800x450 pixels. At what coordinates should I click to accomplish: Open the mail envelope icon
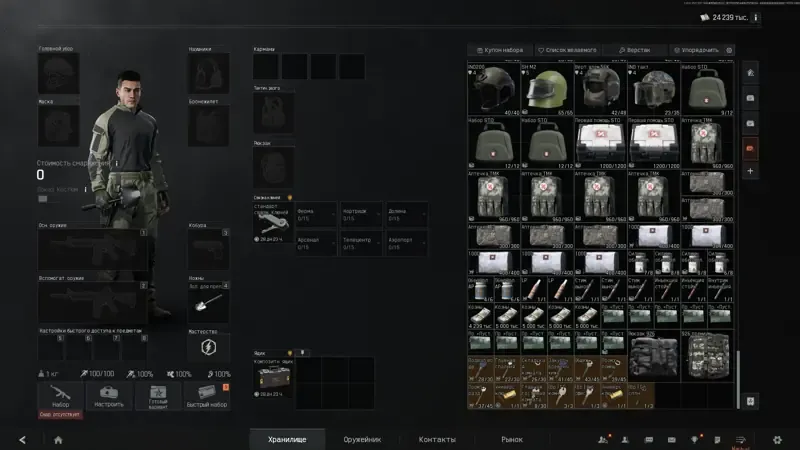[671, 440]
